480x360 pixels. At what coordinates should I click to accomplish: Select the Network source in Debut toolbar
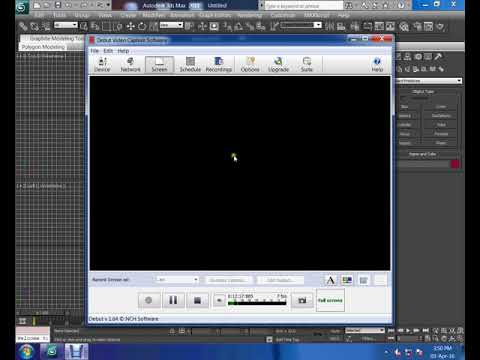click(x=130, y=65)
